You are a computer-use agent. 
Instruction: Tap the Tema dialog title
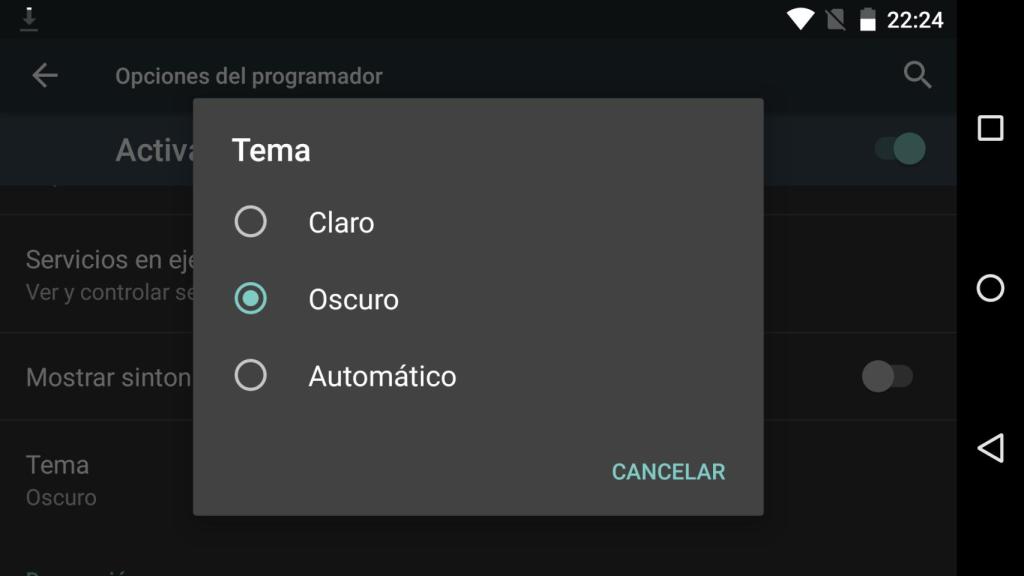click(271, 149)
